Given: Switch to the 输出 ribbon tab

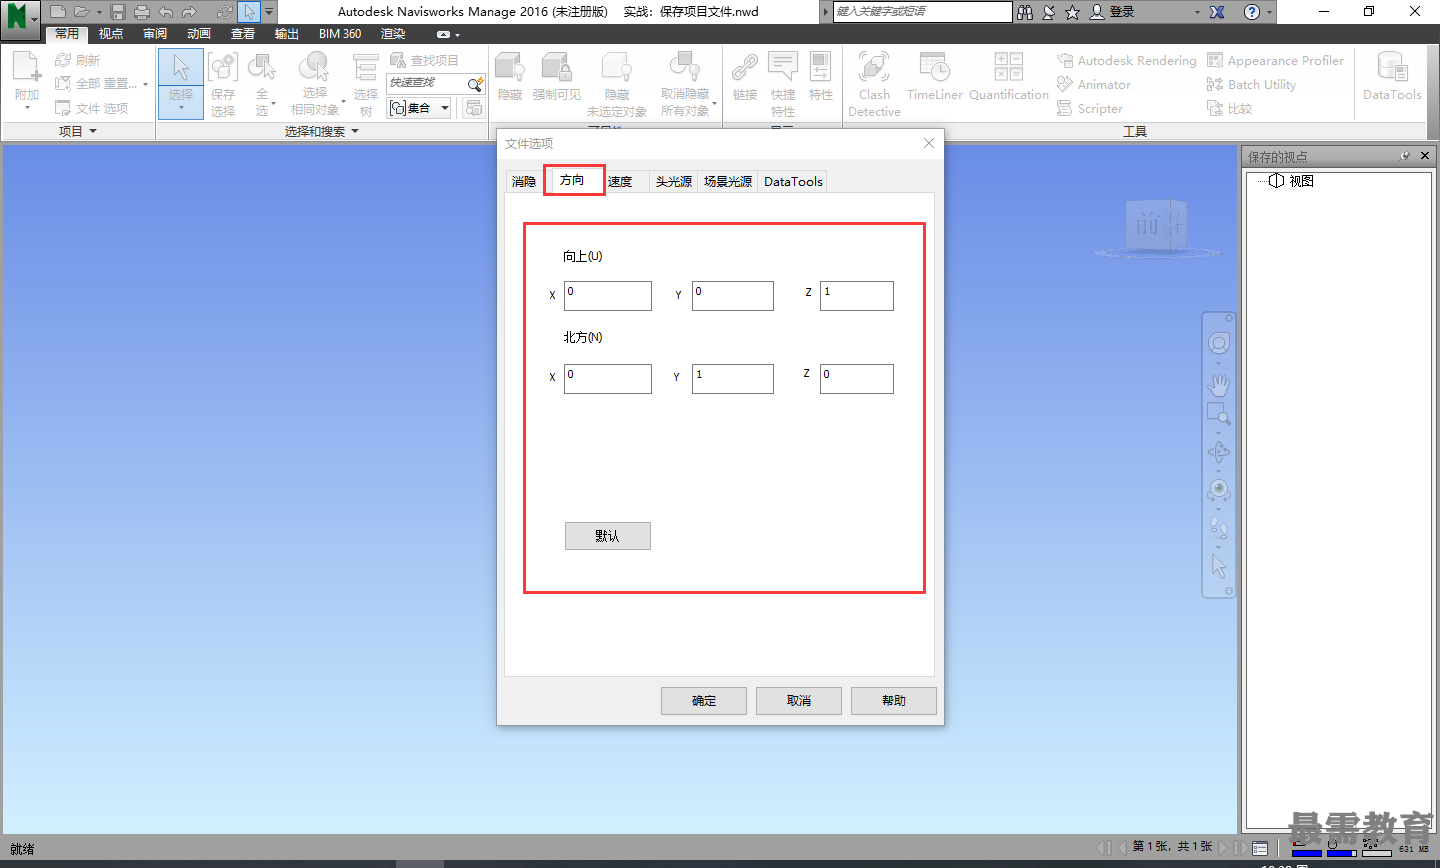Looking at the screenshot, I should coord(287,34).
